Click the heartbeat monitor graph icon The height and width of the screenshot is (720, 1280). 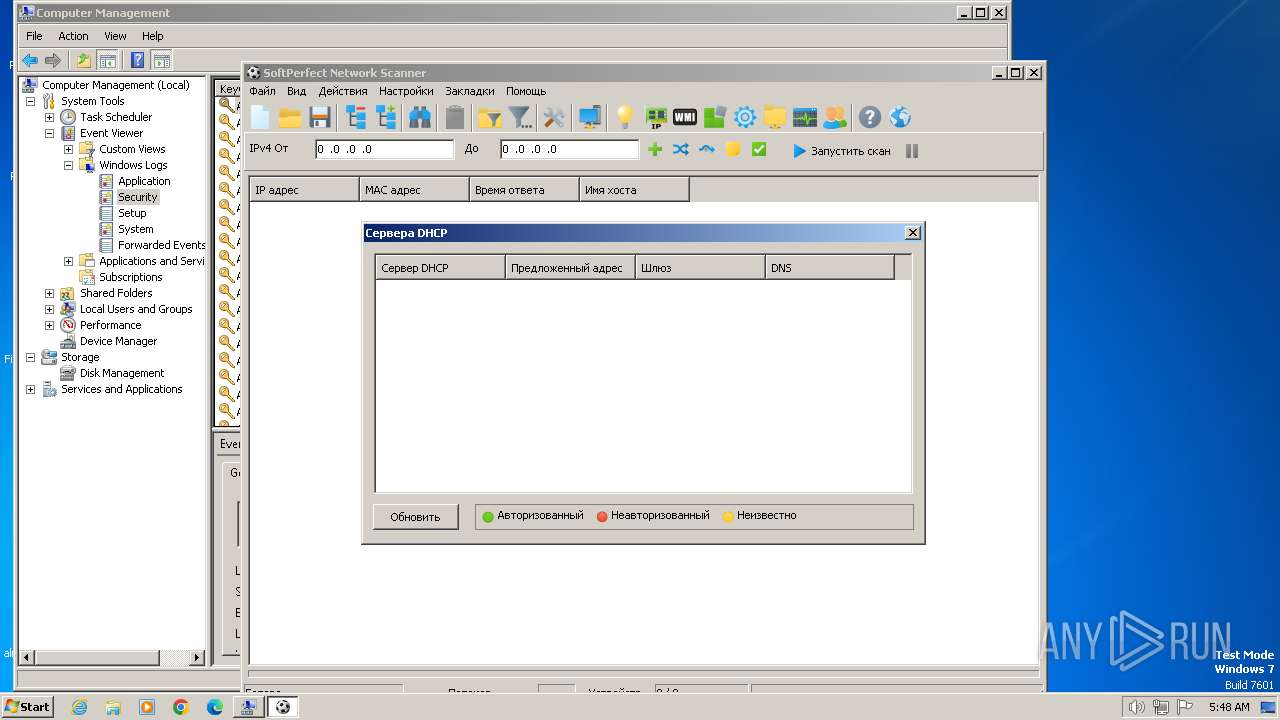coord(805,117)
